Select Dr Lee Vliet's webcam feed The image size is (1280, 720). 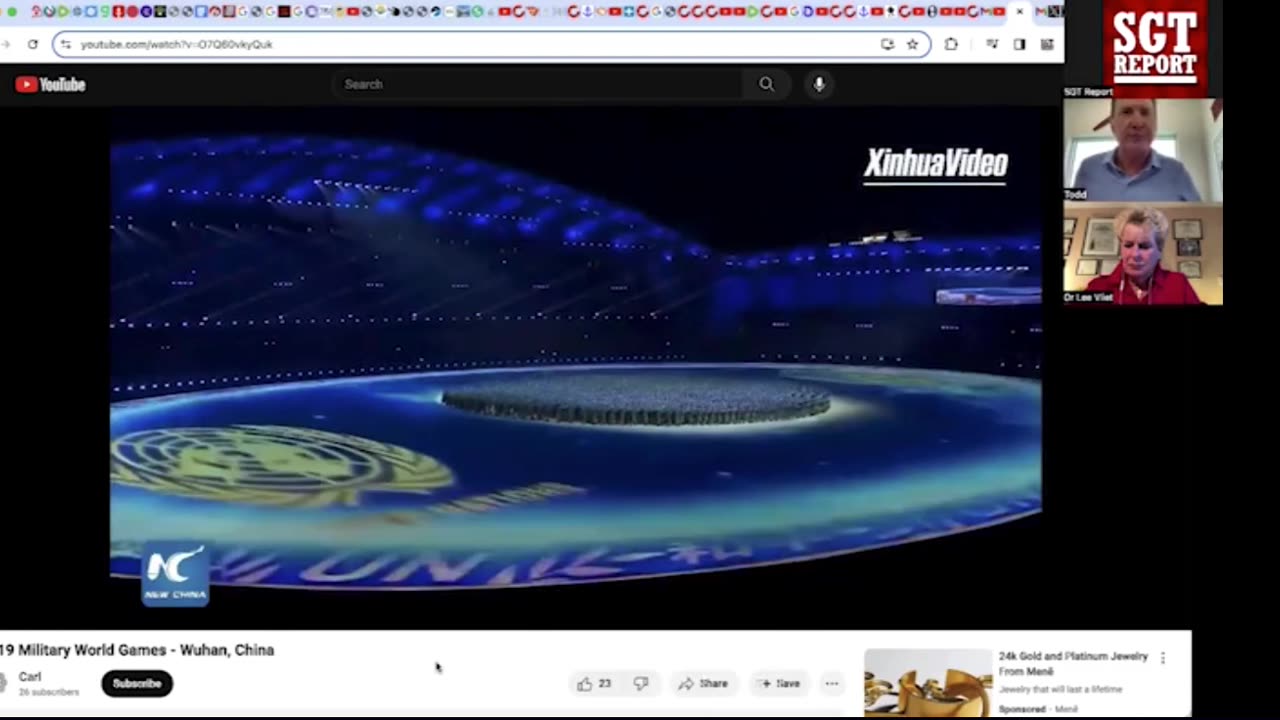tap(1142, 254)
